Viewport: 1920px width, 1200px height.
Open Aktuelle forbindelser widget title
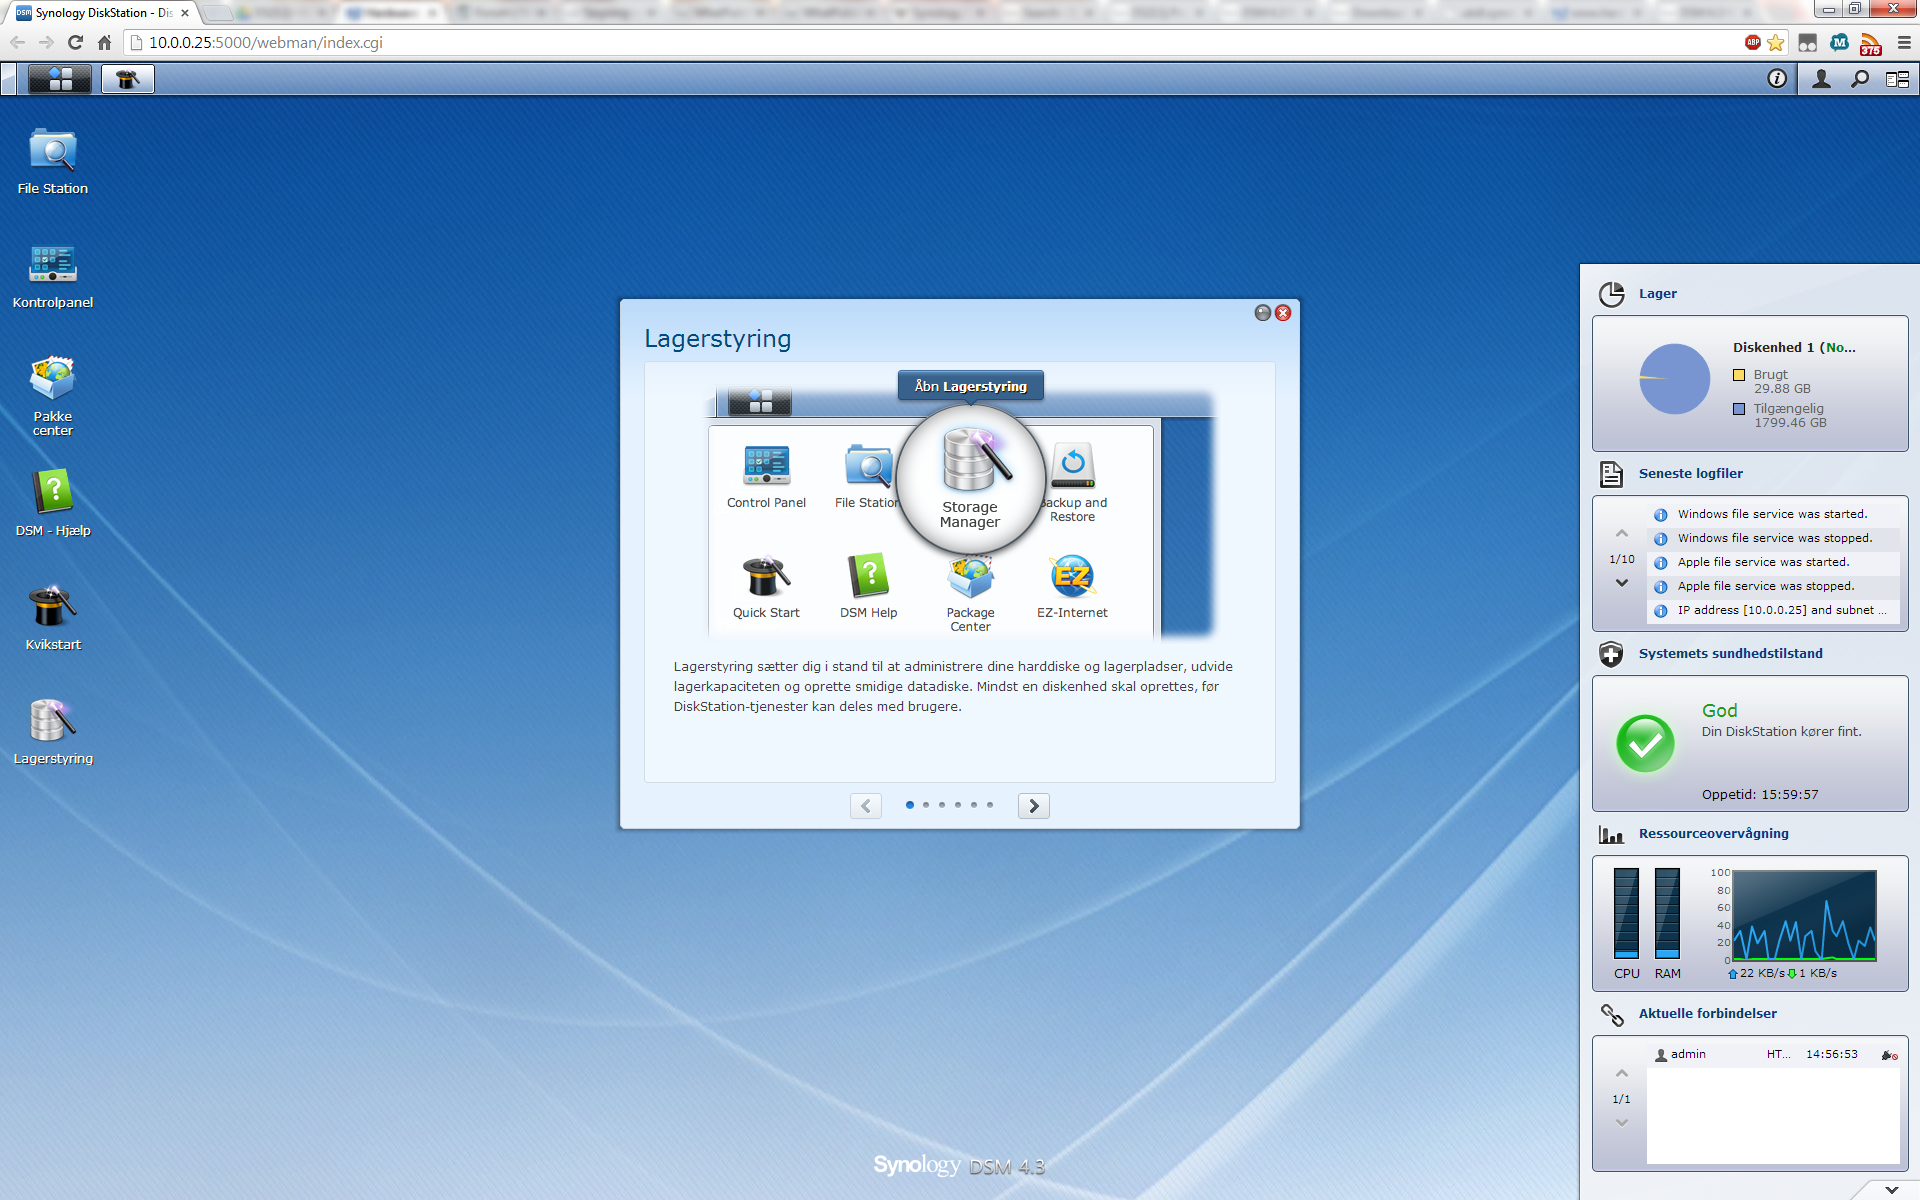click(x=1708, y=1014)
